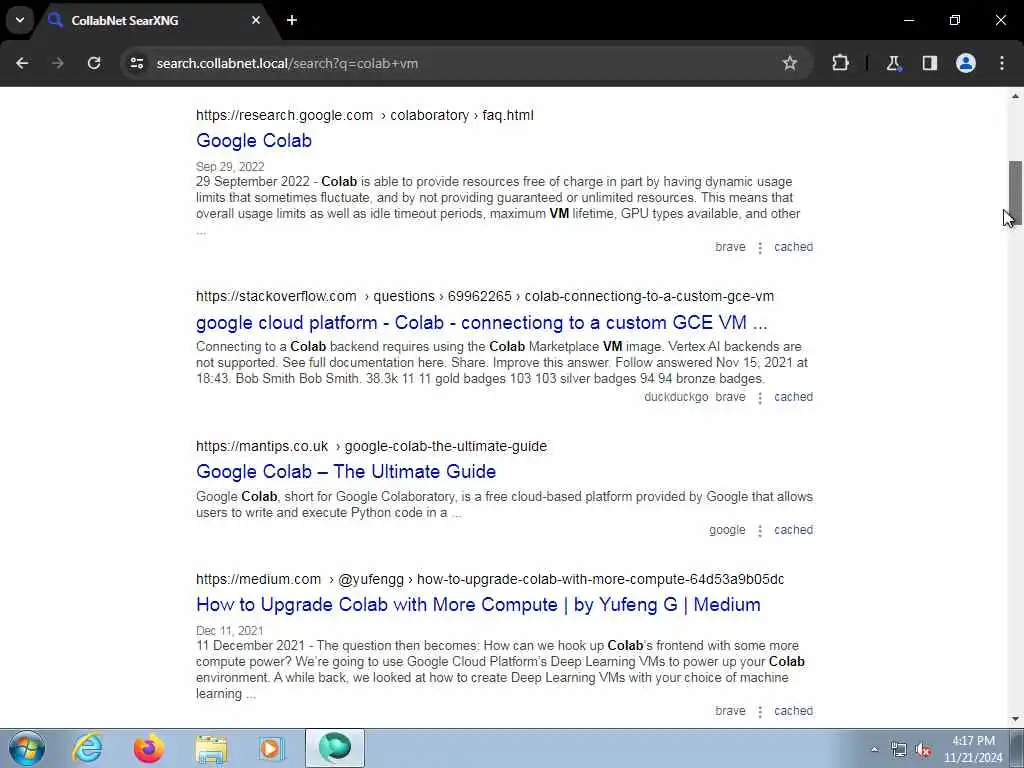Click the network tray icon

[x=899, y=750]
